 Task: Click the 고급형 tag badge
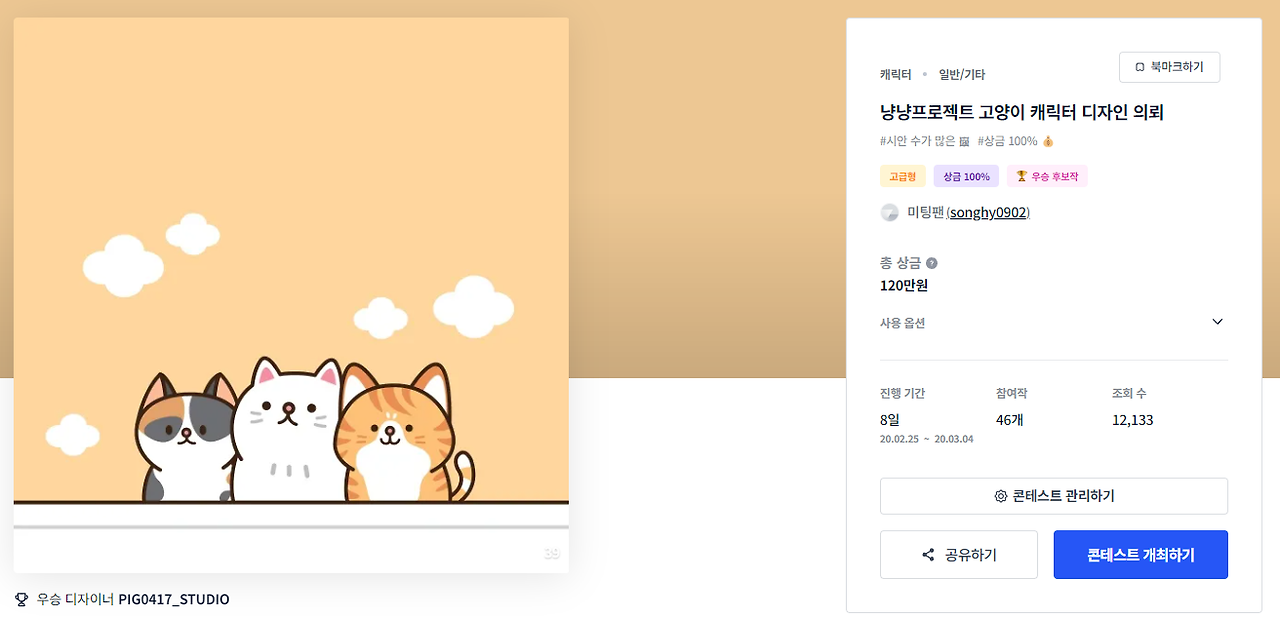(x=903, y=176)
